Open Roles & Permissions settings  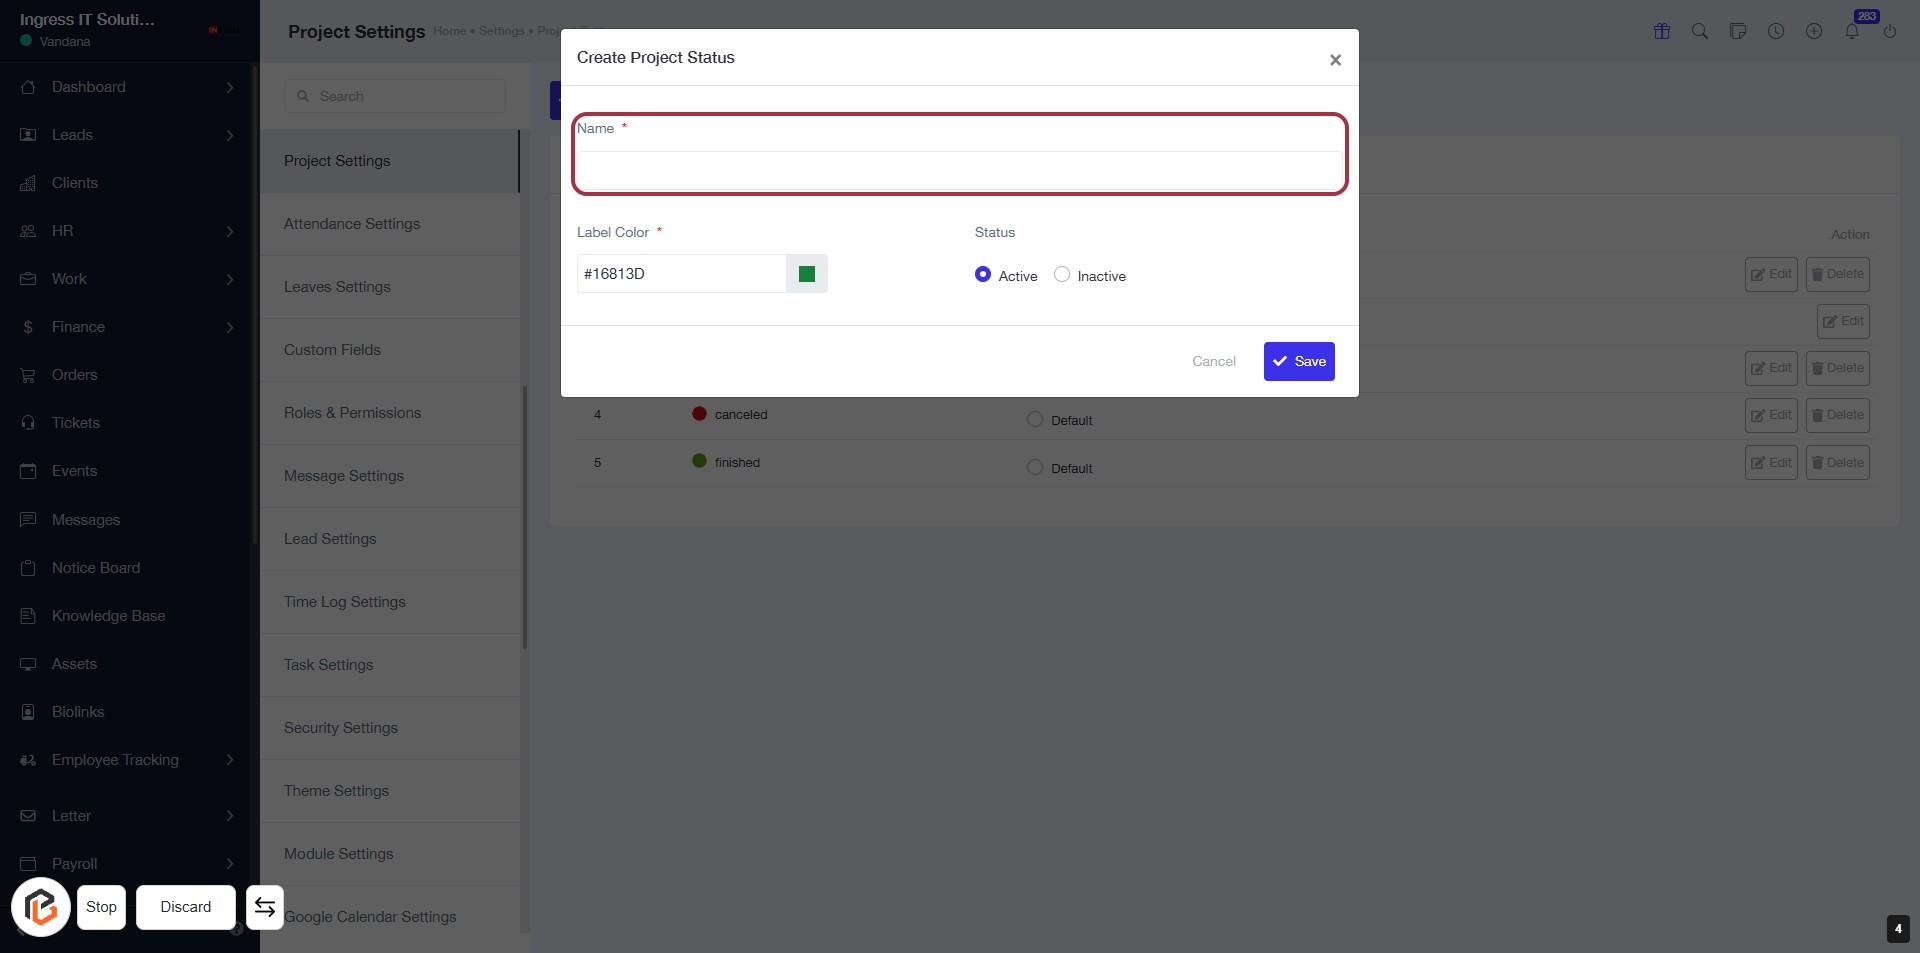pos(352,413)
